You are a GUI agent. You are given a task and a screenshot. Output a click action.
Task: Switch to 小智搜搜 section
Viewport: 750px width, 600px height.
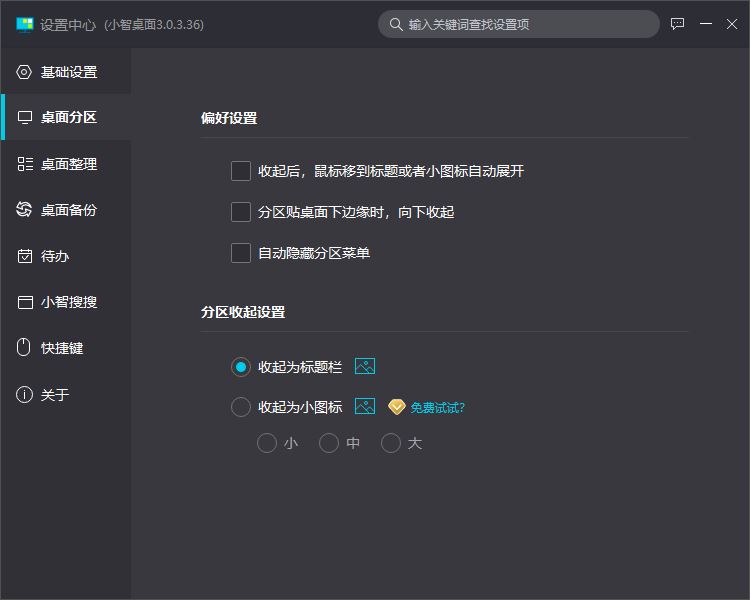click(x=66, y=302)
